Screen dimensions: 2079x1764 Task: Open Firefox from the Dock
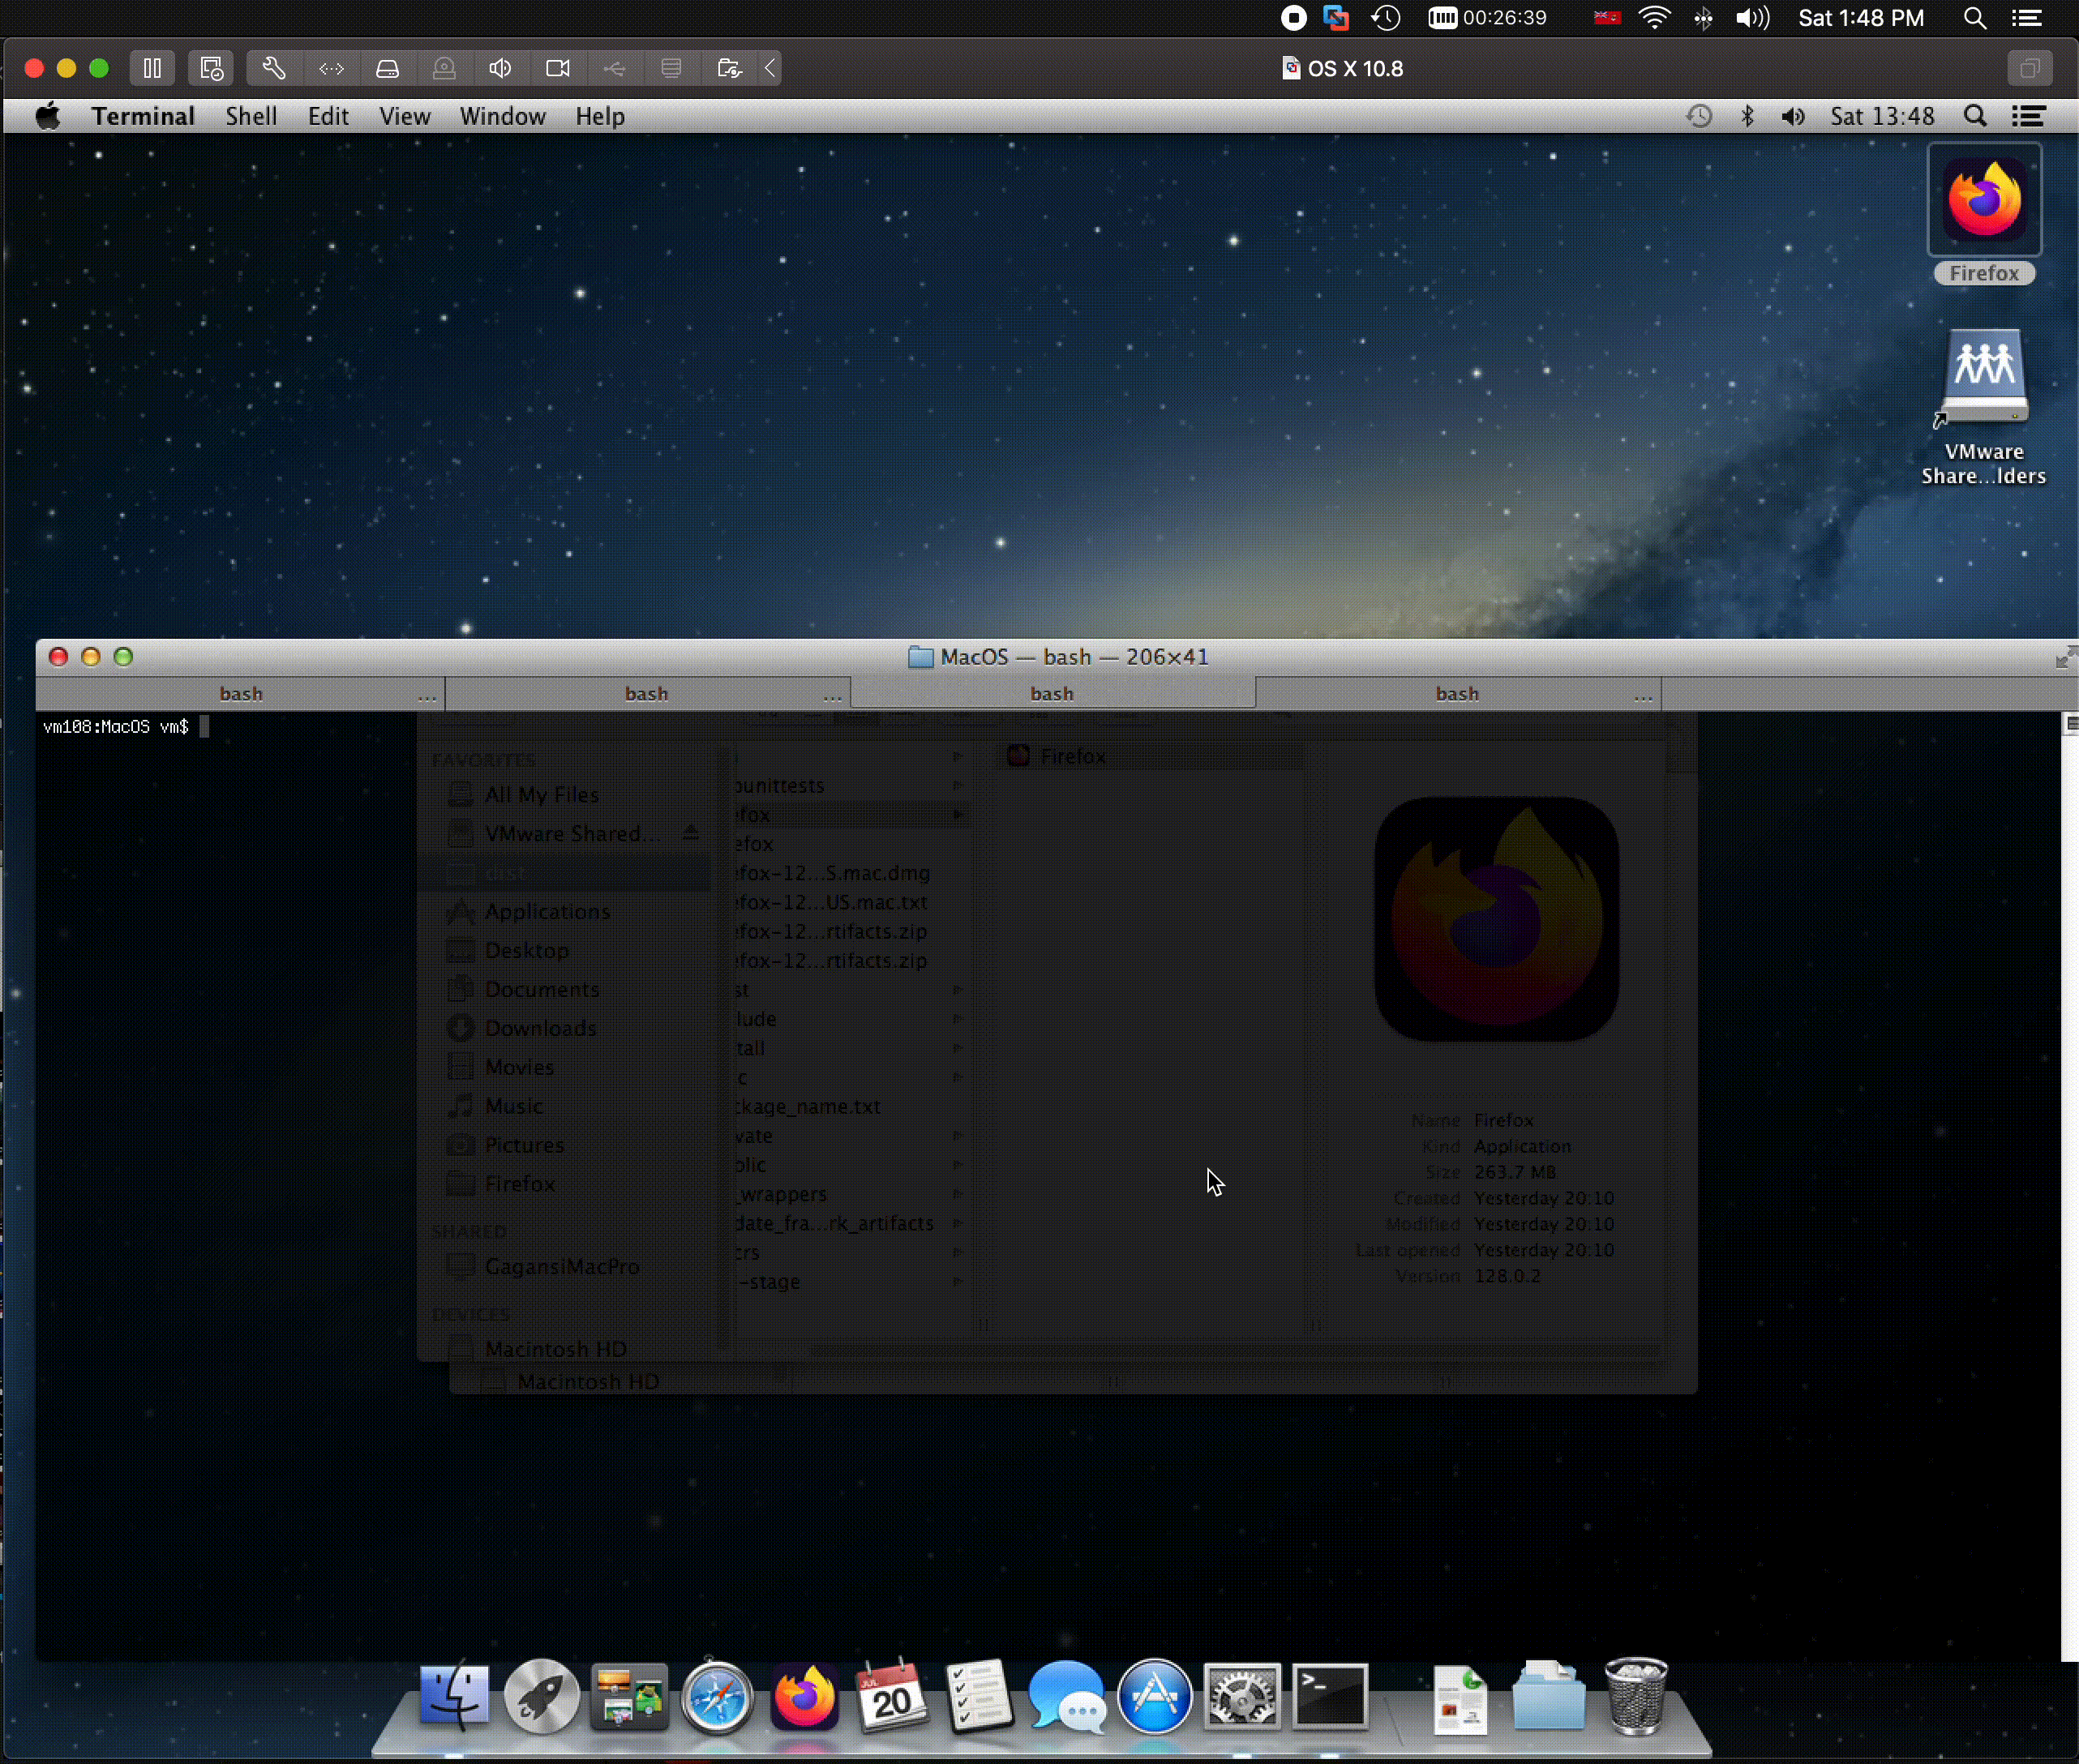click(804, 1696)
